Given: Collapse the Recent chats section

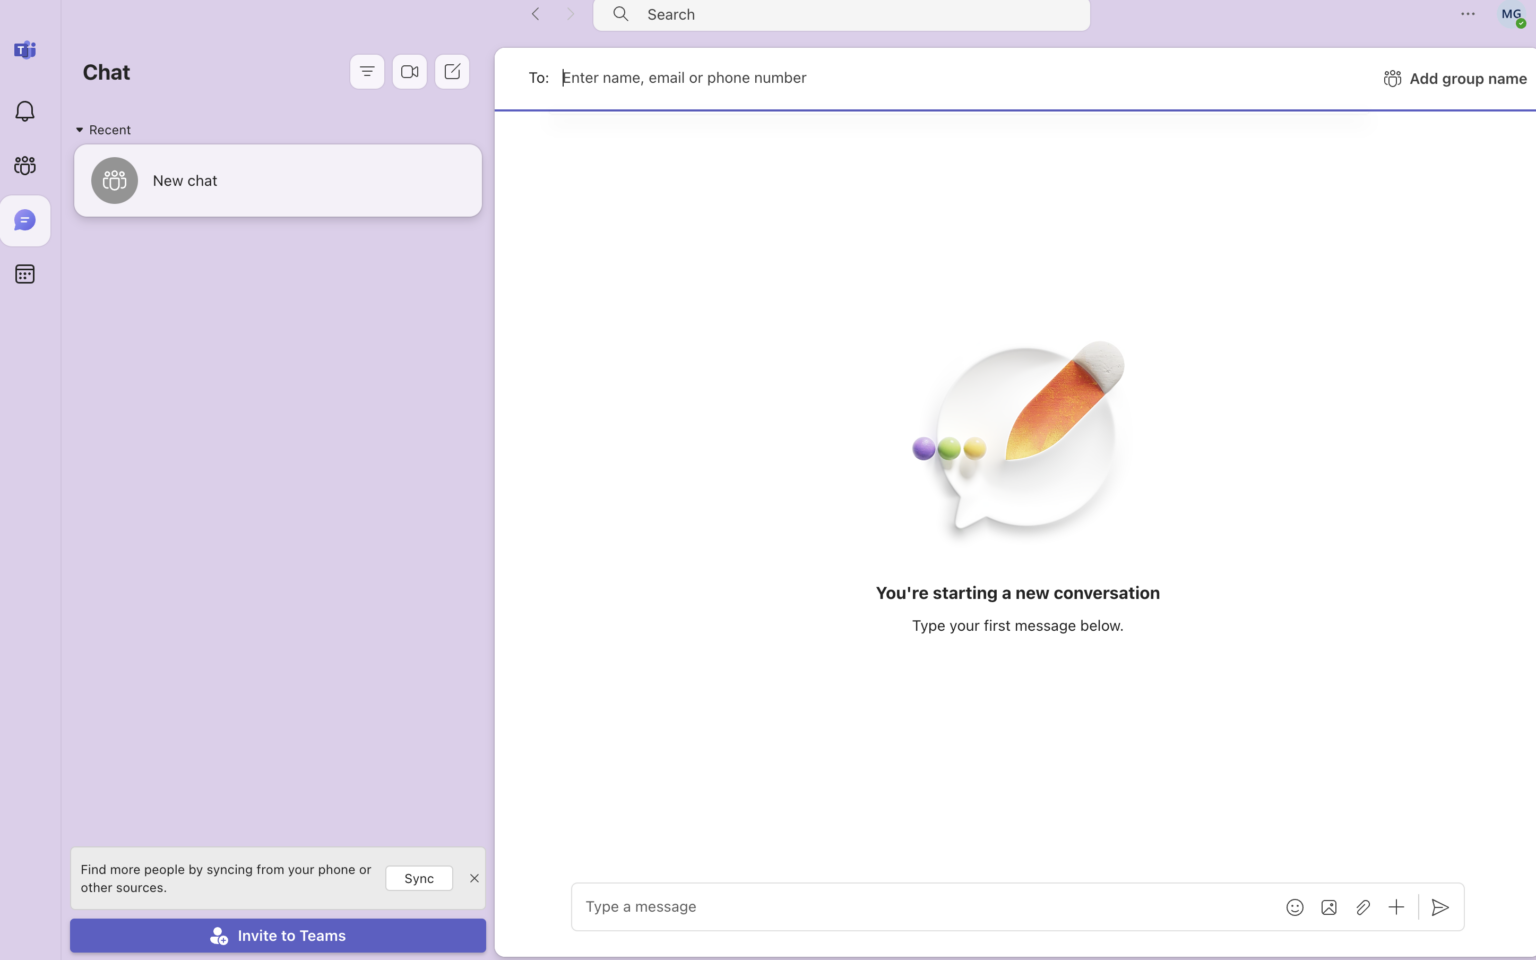Looking at the screenshot, I should click(x=80, y=129).
